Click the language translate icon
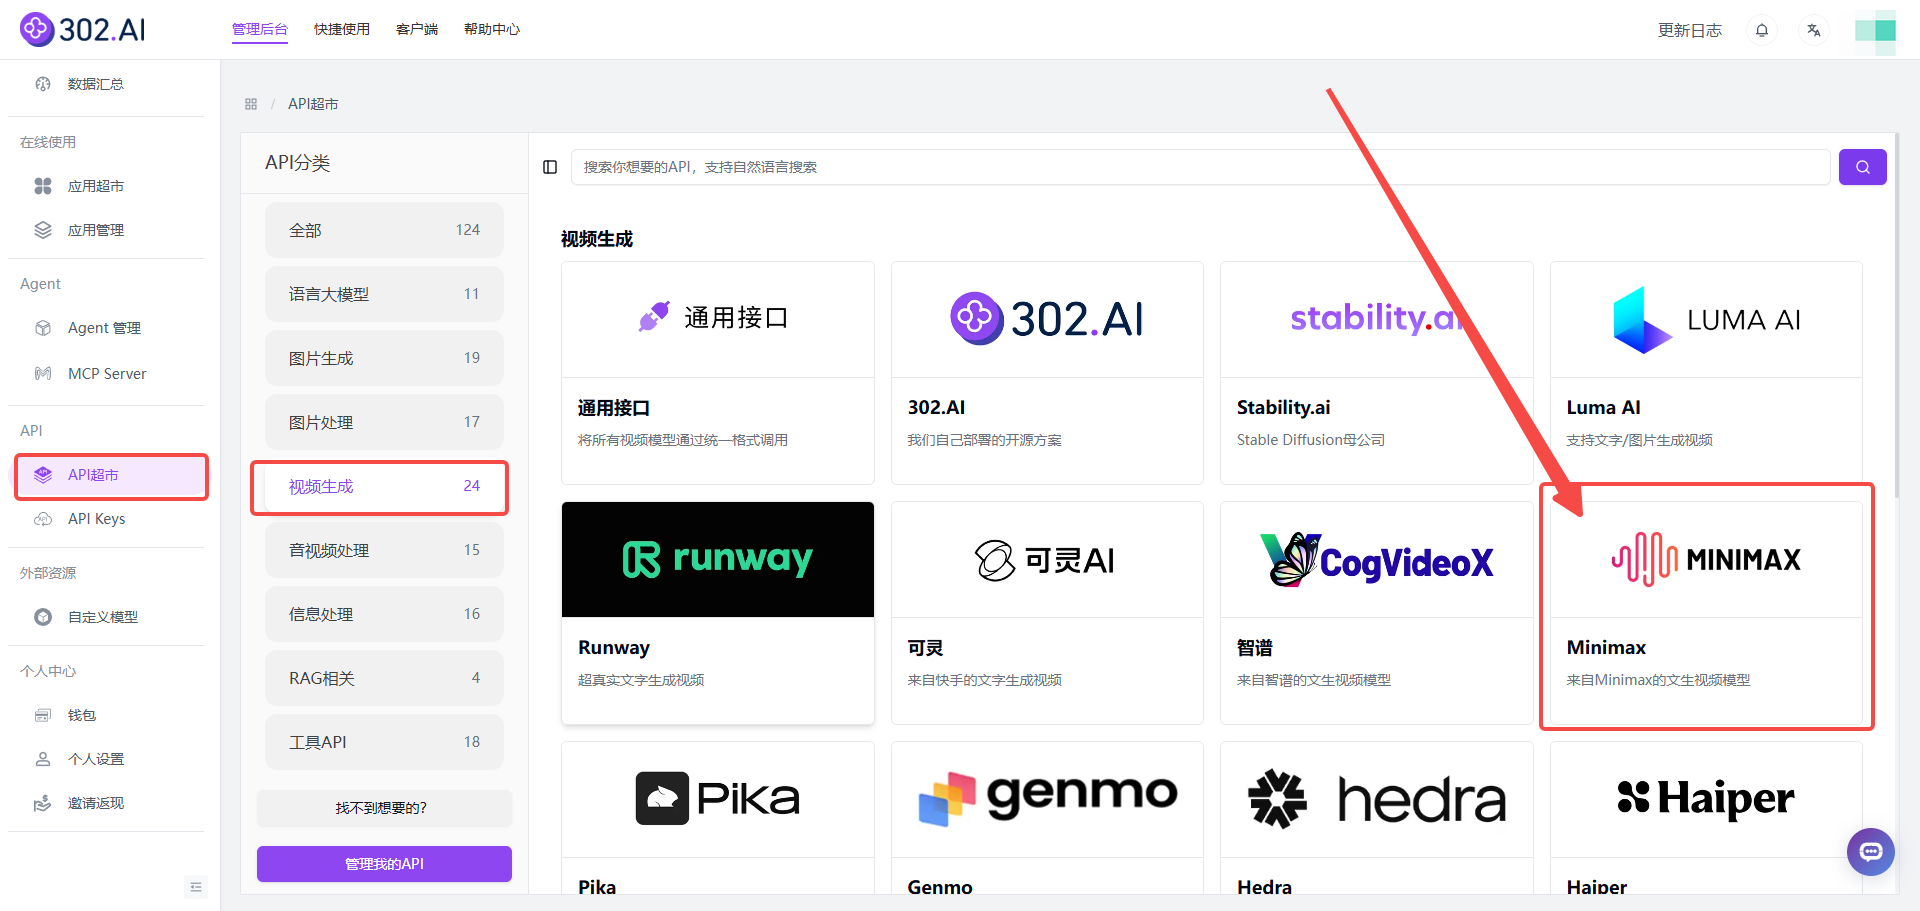Image resolution: width=1920 pixels, height=911 pixels. 1814,30
